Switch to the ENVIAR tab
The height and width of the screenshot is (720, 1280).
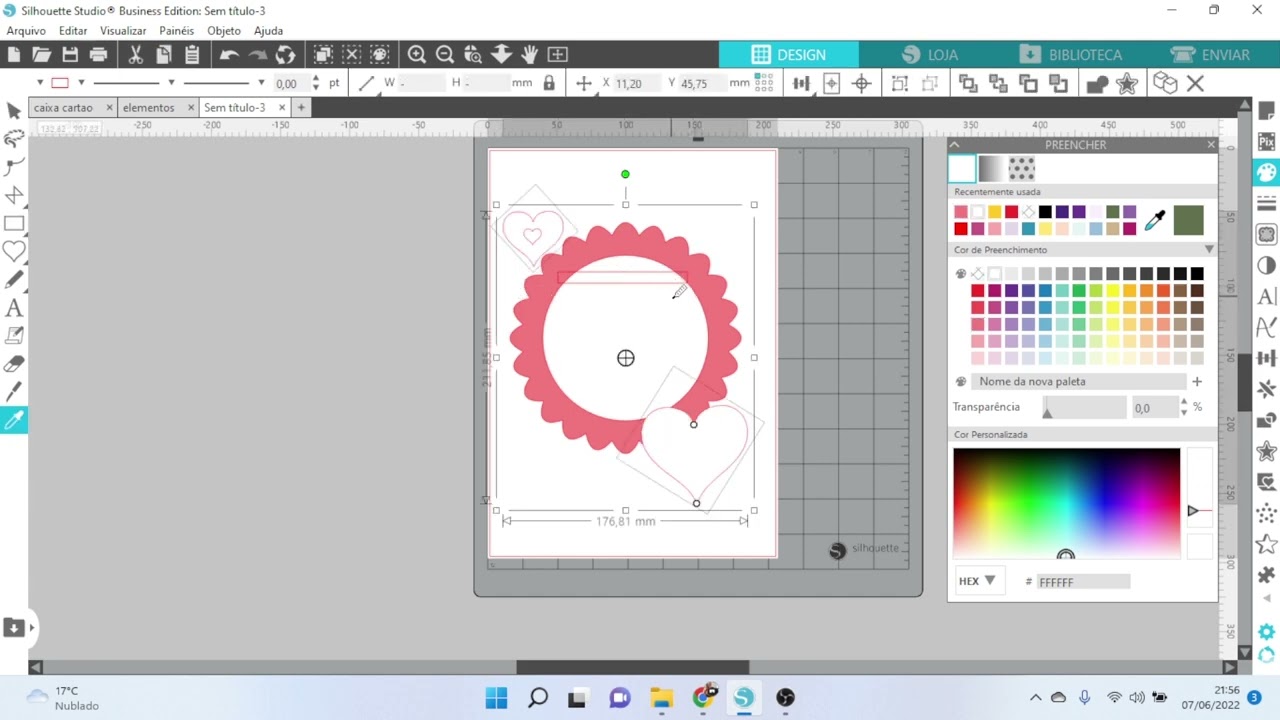point(1212,55)
